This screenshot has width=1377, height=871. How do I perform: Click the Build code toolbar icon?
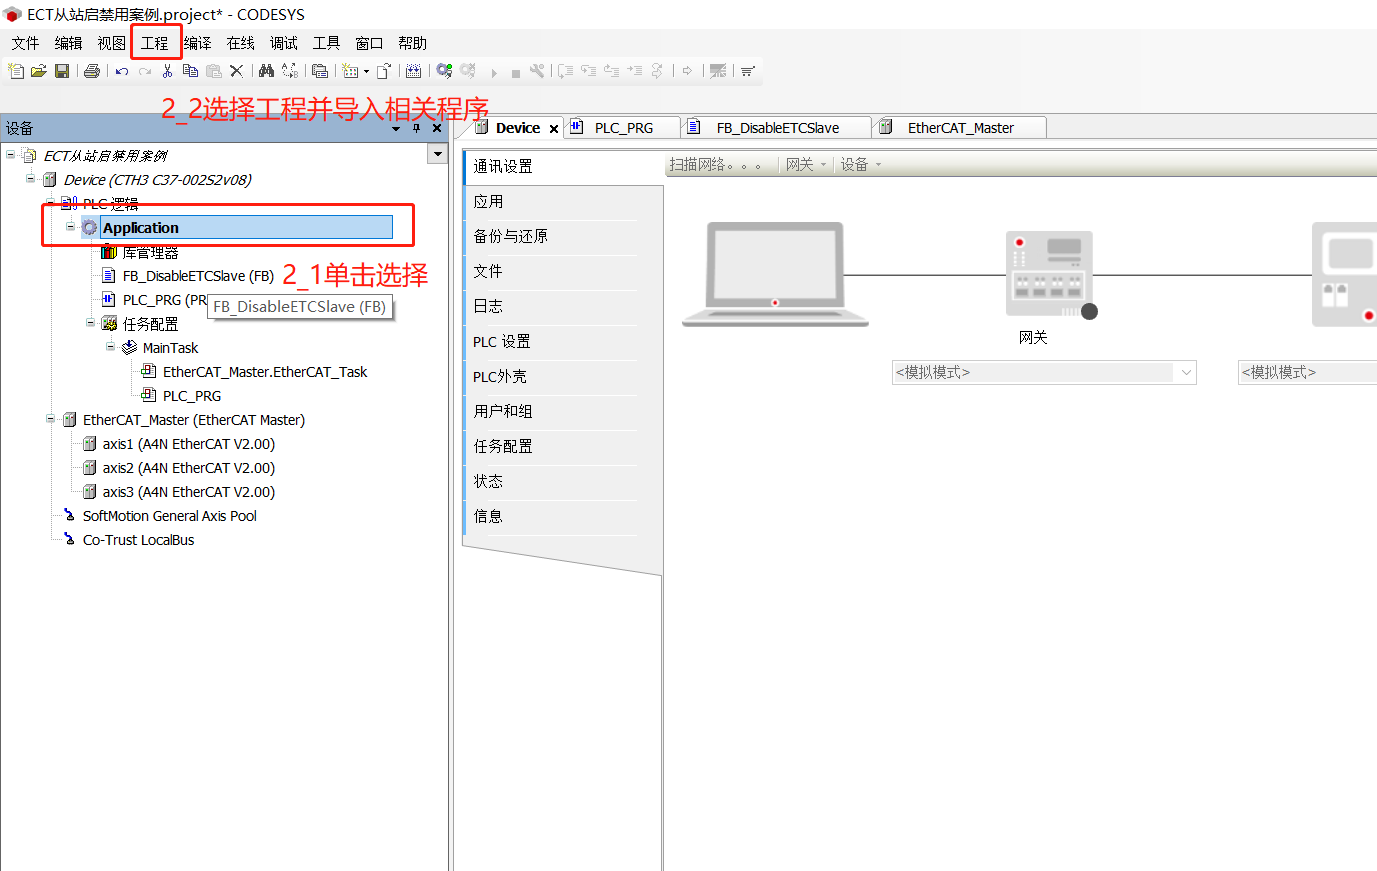(x=413, y=71)
